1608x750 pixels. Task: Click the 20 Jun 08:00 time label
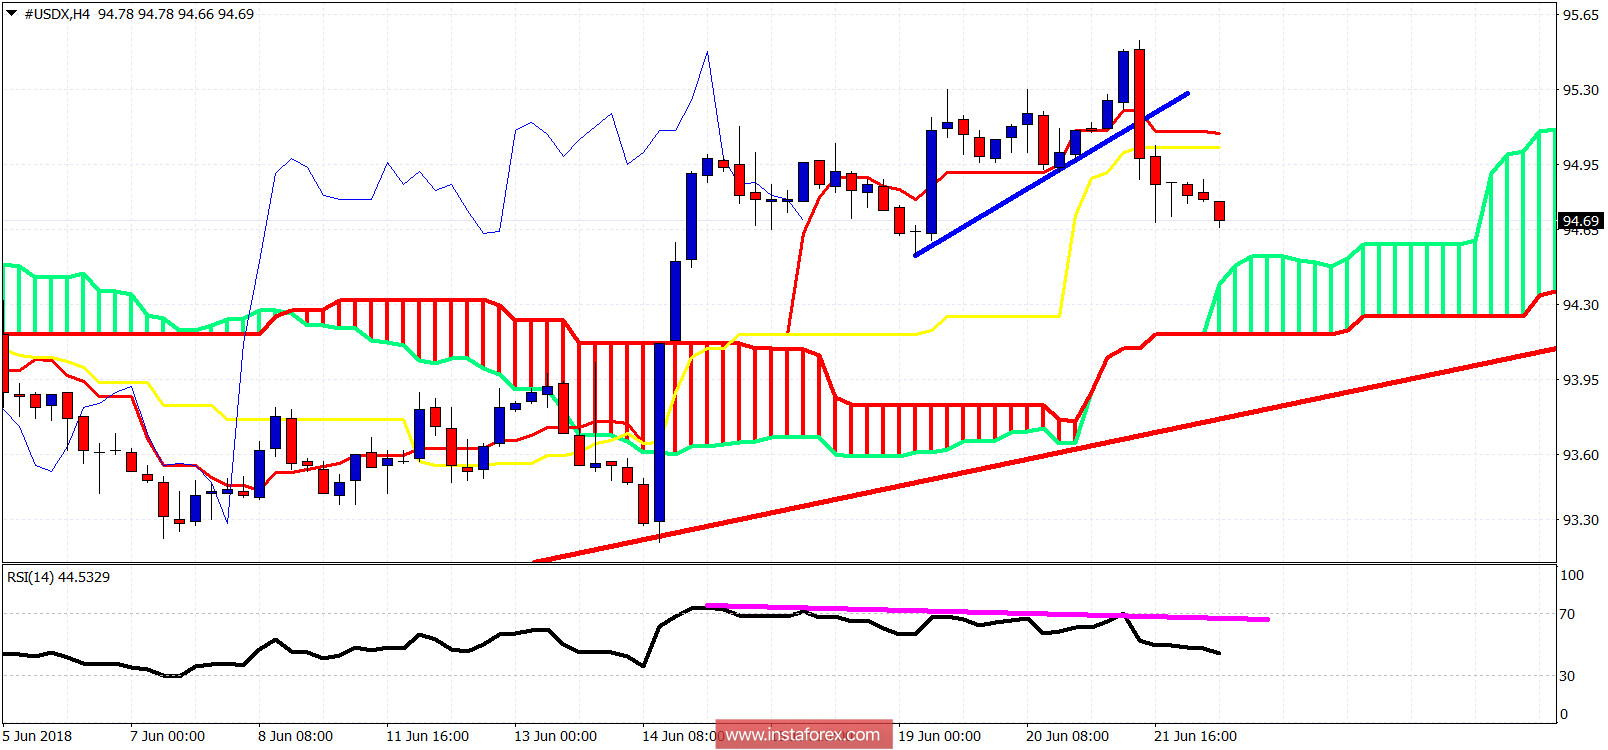click(x=1067, y=736)
